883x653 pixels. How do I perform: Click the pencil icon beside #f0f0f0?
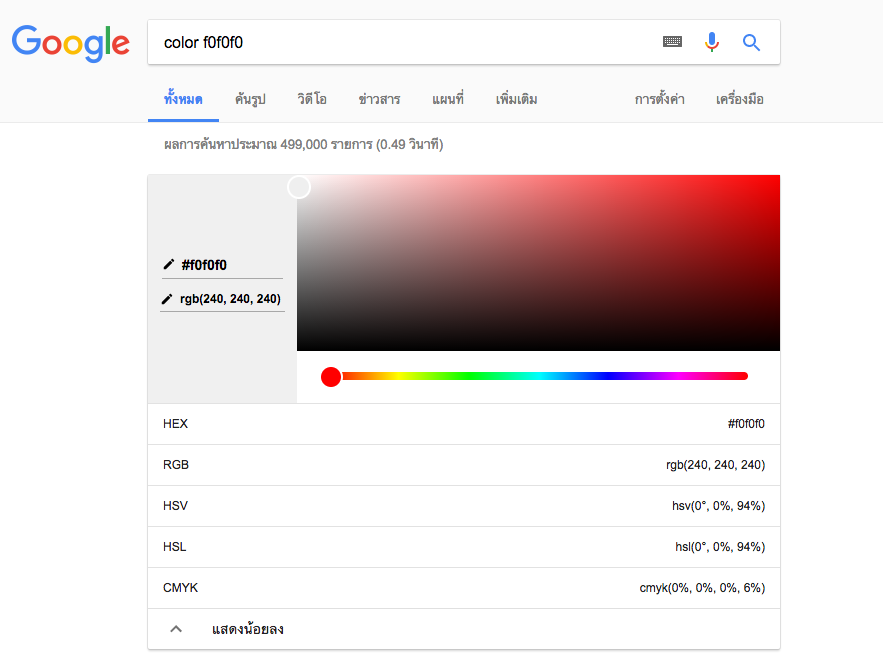tap(168, 264)
